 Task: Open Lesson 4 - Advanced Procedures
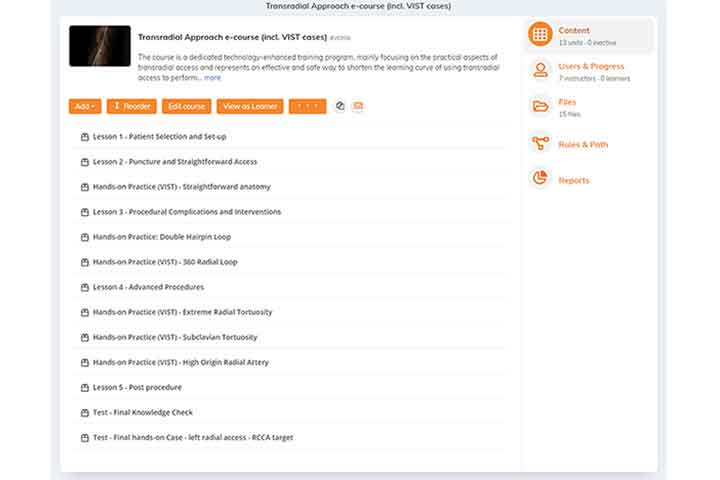(148, 288)
